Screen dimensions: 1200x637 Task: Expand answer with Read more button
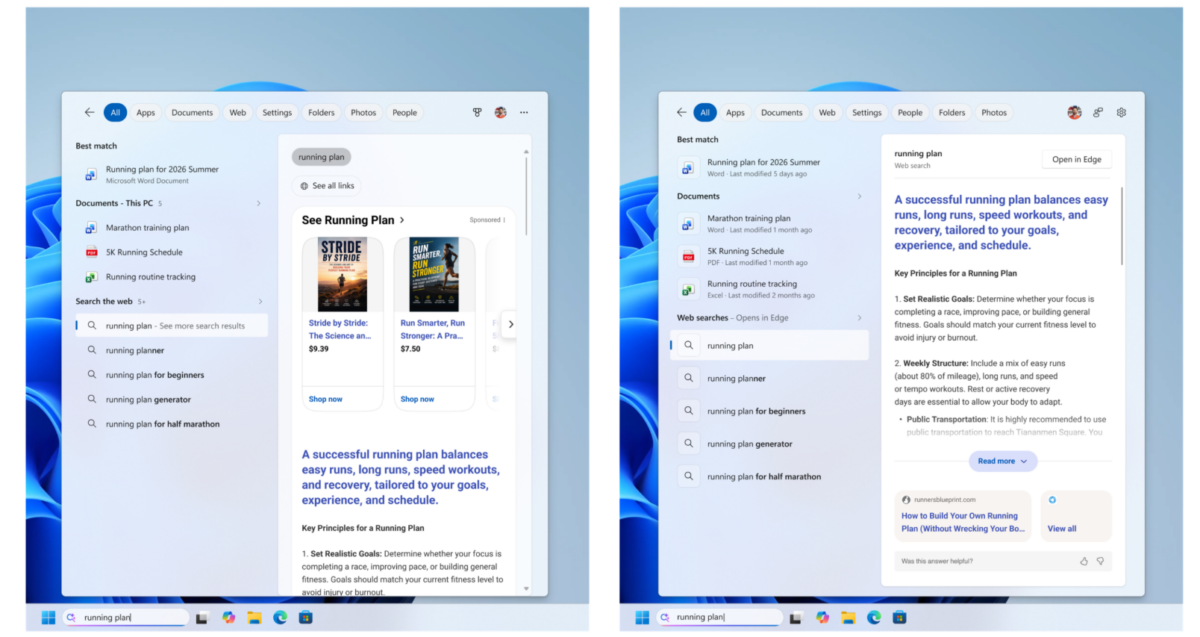[x=1003, y=461]
